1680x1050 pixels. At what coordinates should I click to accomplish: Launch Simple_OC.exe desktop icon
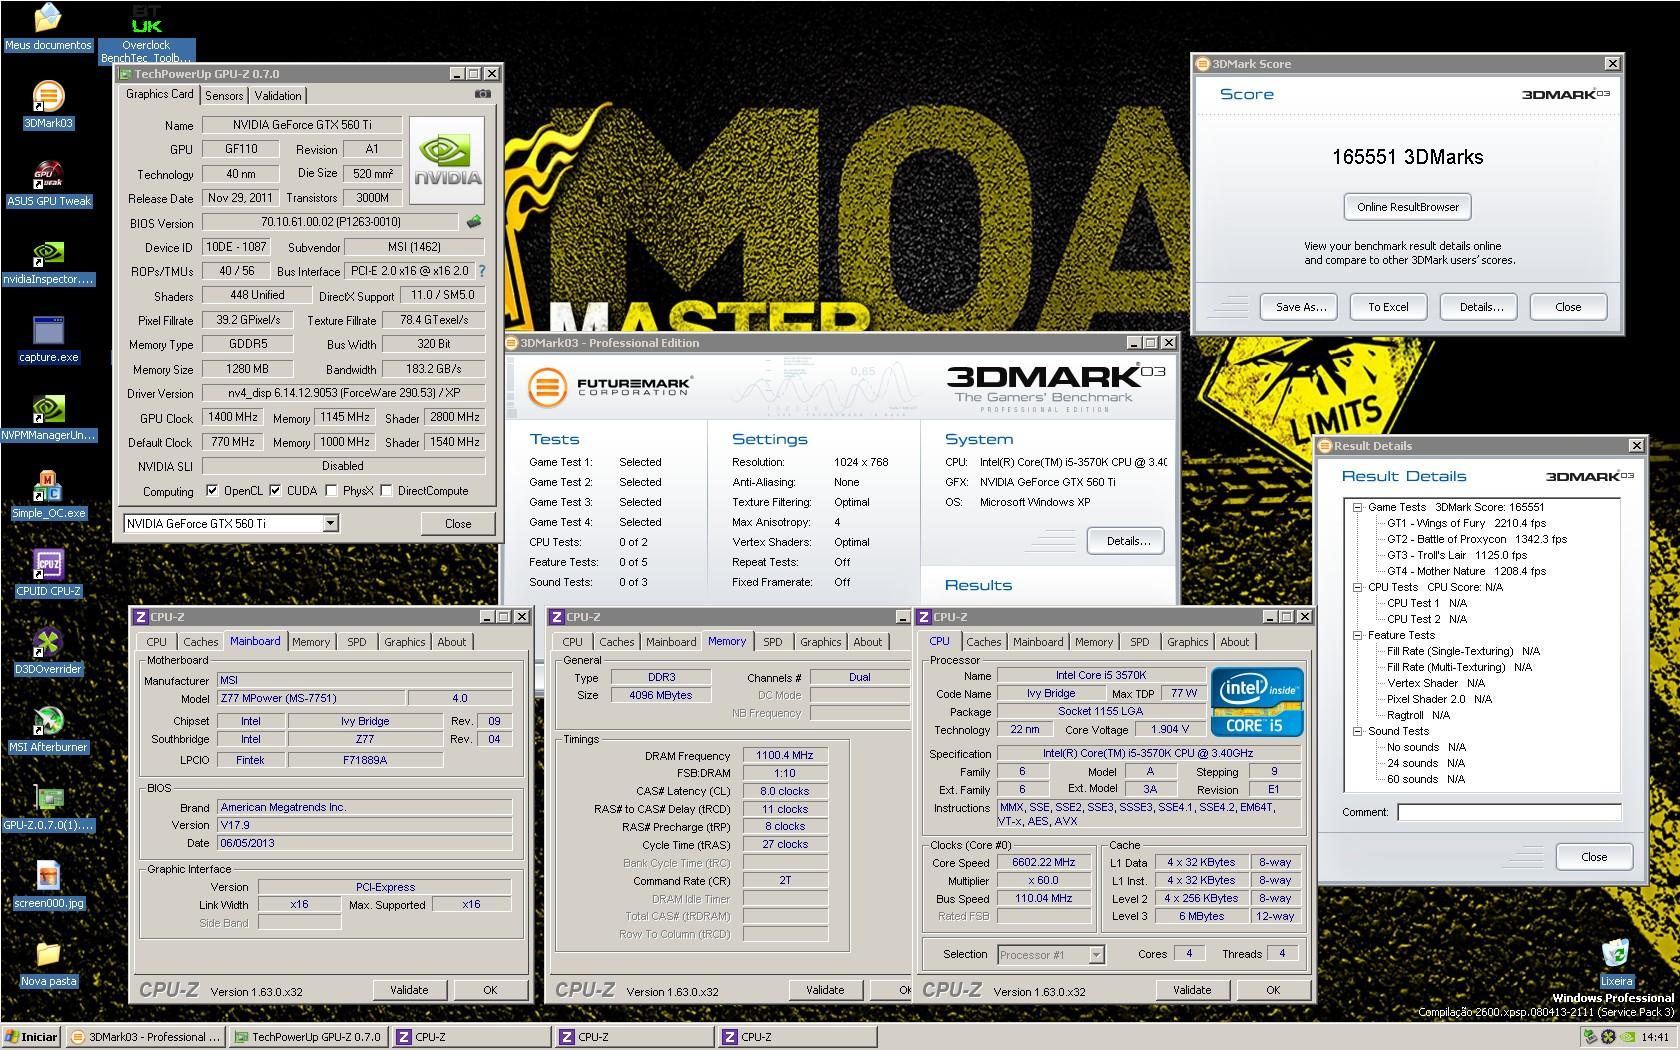click(x=48, y=495)
